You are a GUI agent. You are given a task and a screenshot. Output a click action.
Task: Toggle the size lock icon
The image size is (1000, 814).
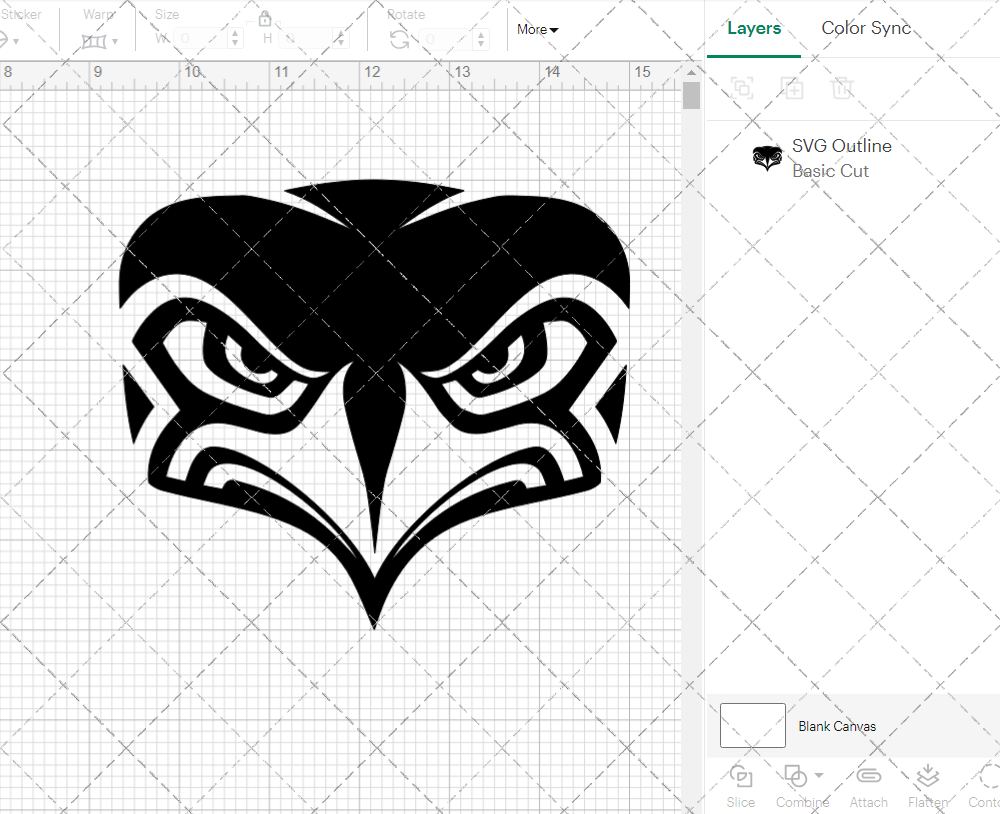click(265, 18)
